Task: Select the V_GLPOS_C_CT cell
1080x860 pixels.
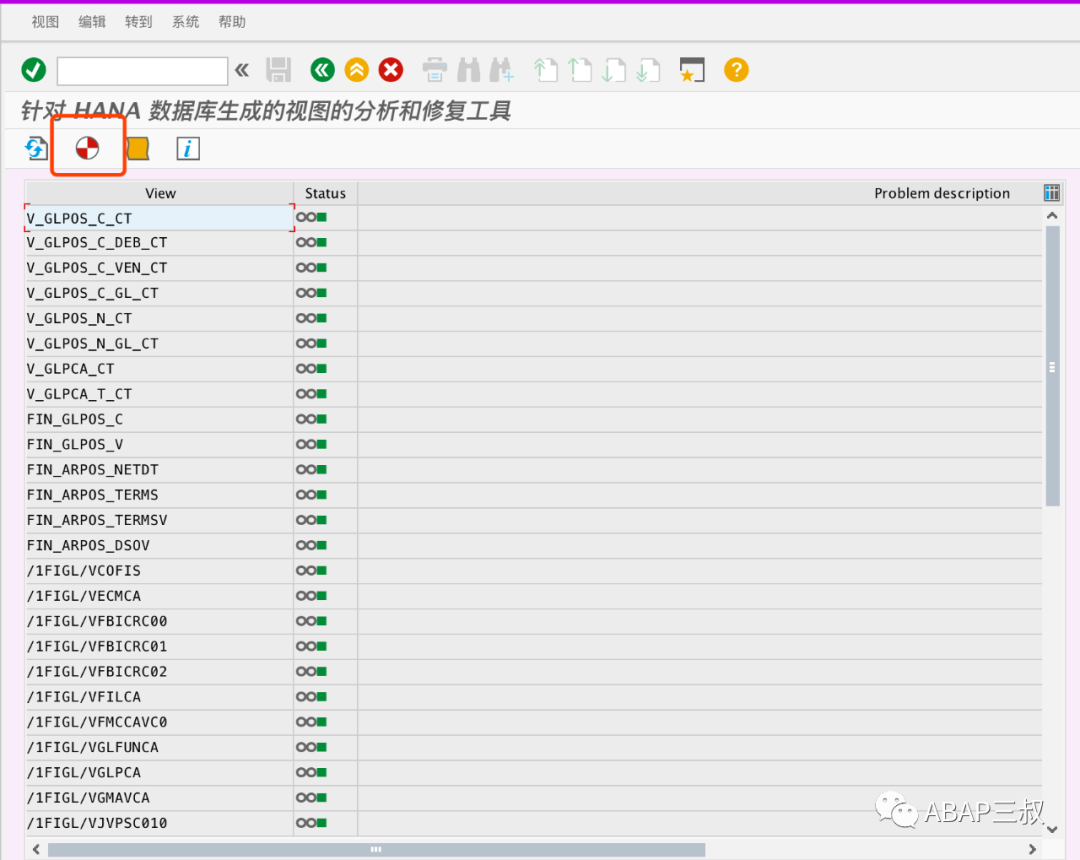Action: pyautogui.click(x=159, y=218)
